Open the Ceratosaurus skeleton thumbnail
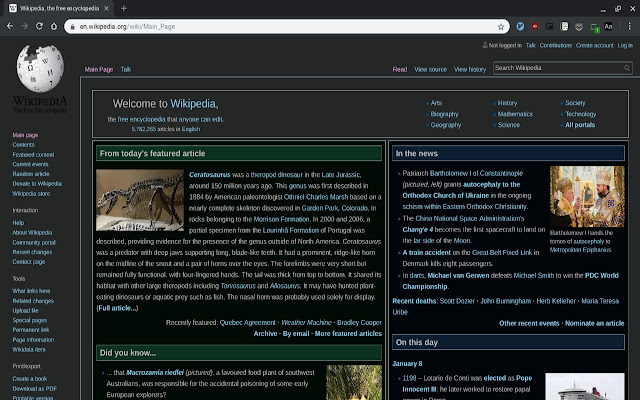This screenshot has width=640, height=400. tap(140, 200)
